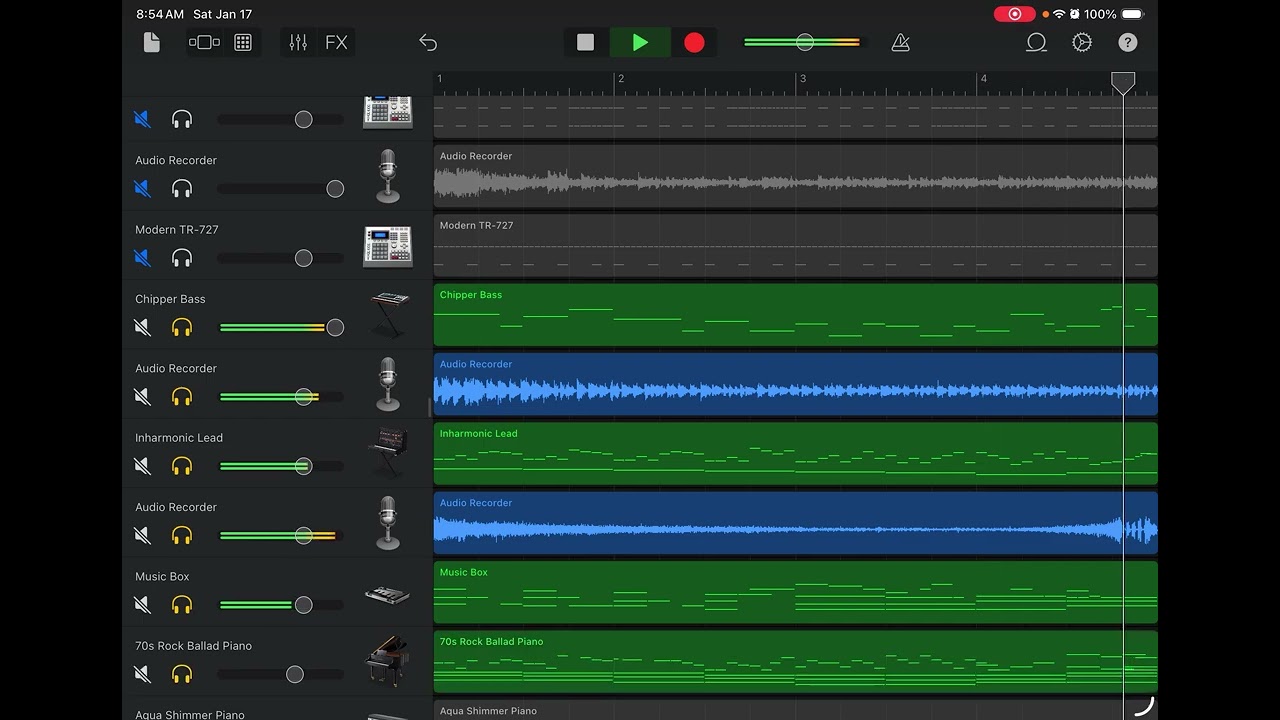Open the loop browser icon
This screenshot has height=720, width=1280.
(1036, 42)
